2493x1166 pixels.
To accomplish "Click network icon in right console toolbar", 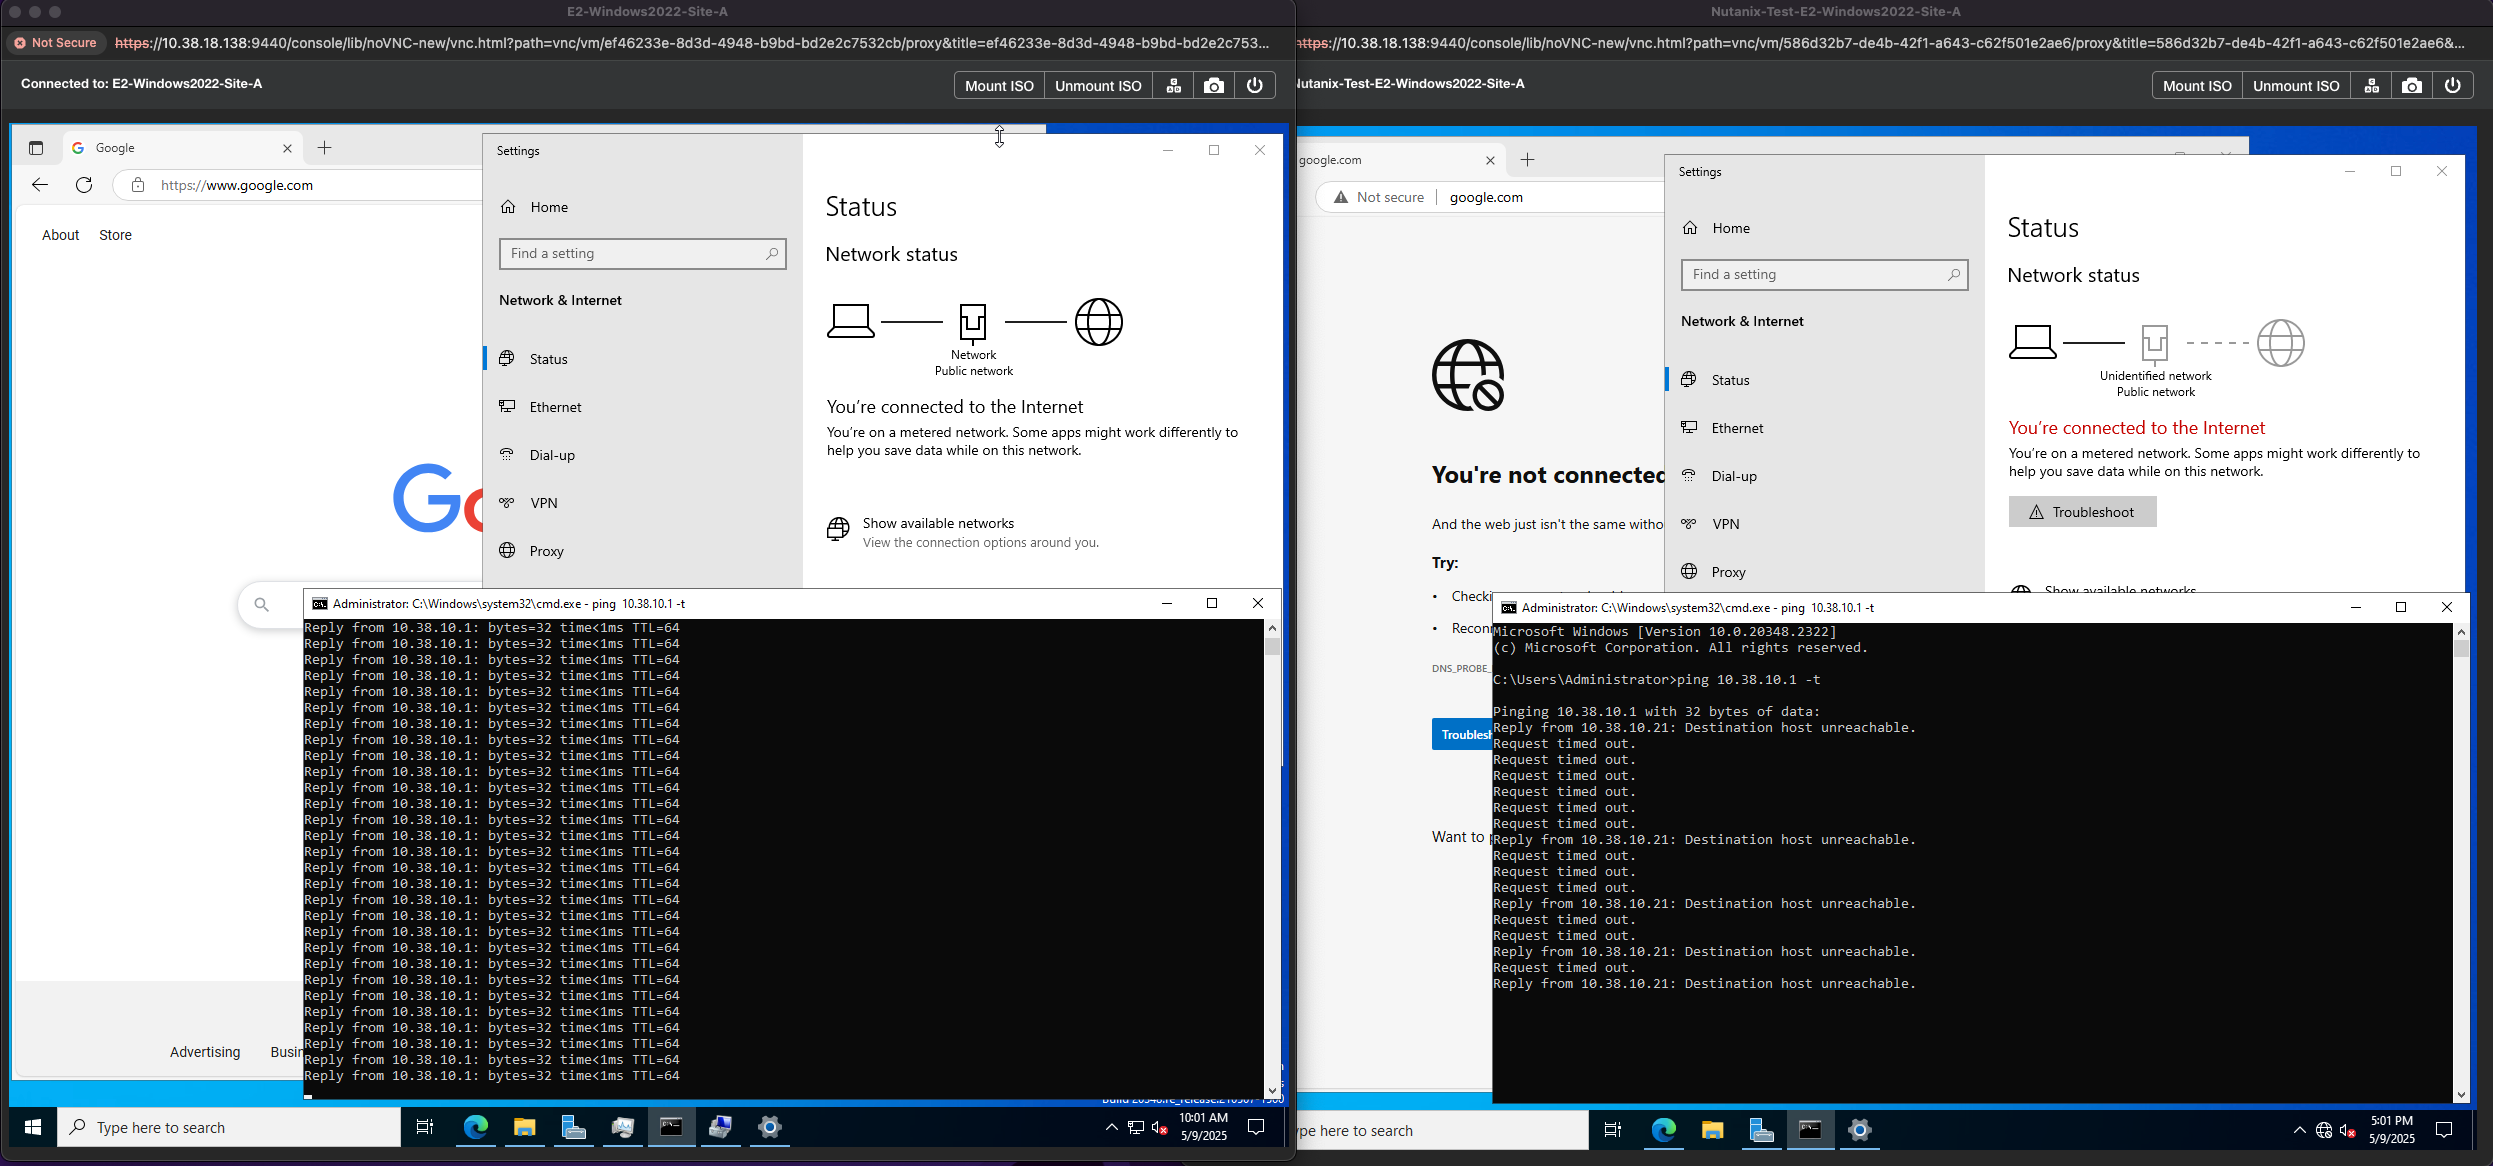I will (2372, 86).
